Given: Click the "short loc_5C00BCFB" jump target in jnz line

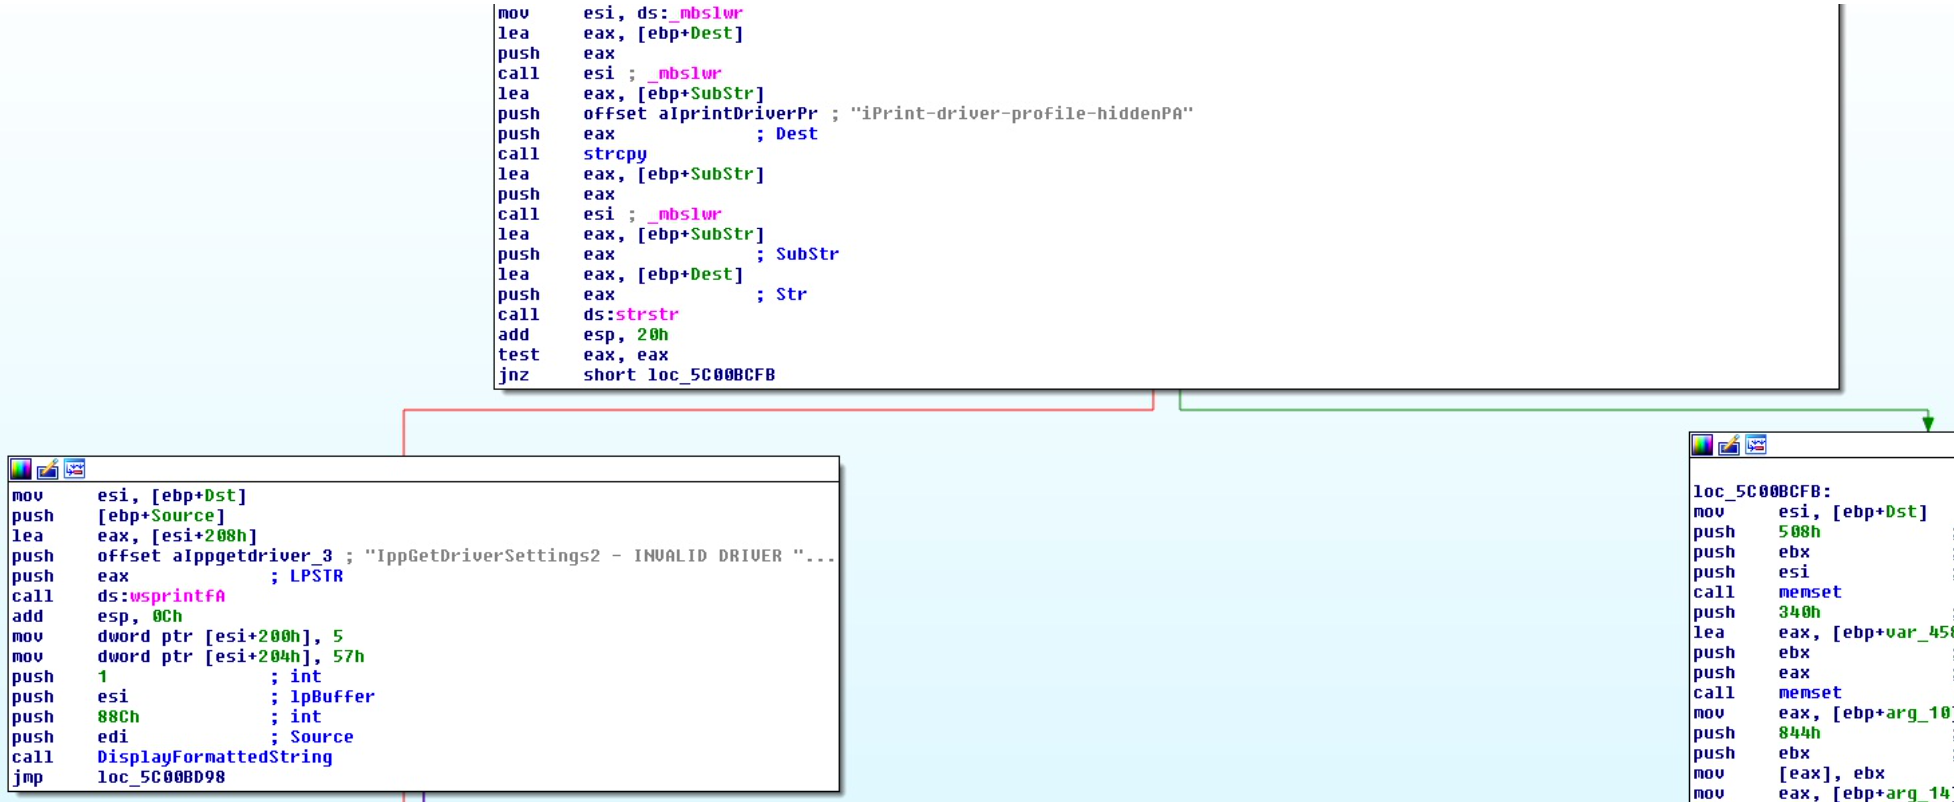Looking at the screenshot, I should (679, 375).
